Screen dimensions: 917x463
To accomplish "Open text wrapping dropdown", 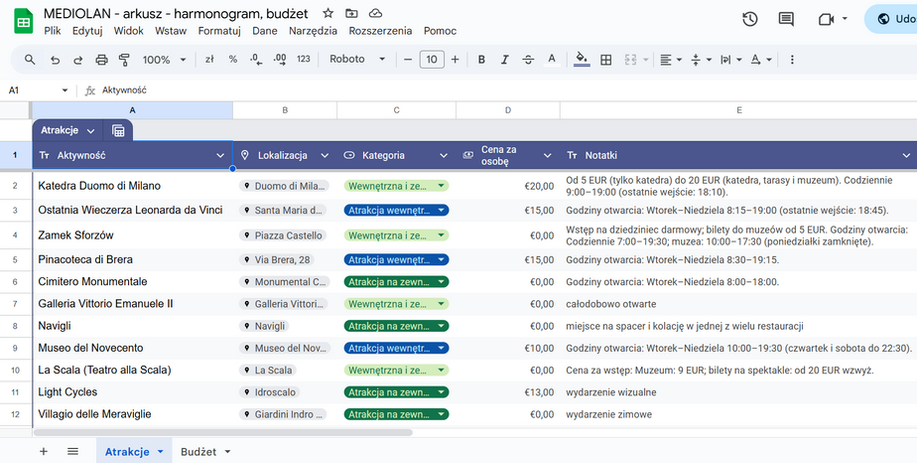I will click(731, 59).
